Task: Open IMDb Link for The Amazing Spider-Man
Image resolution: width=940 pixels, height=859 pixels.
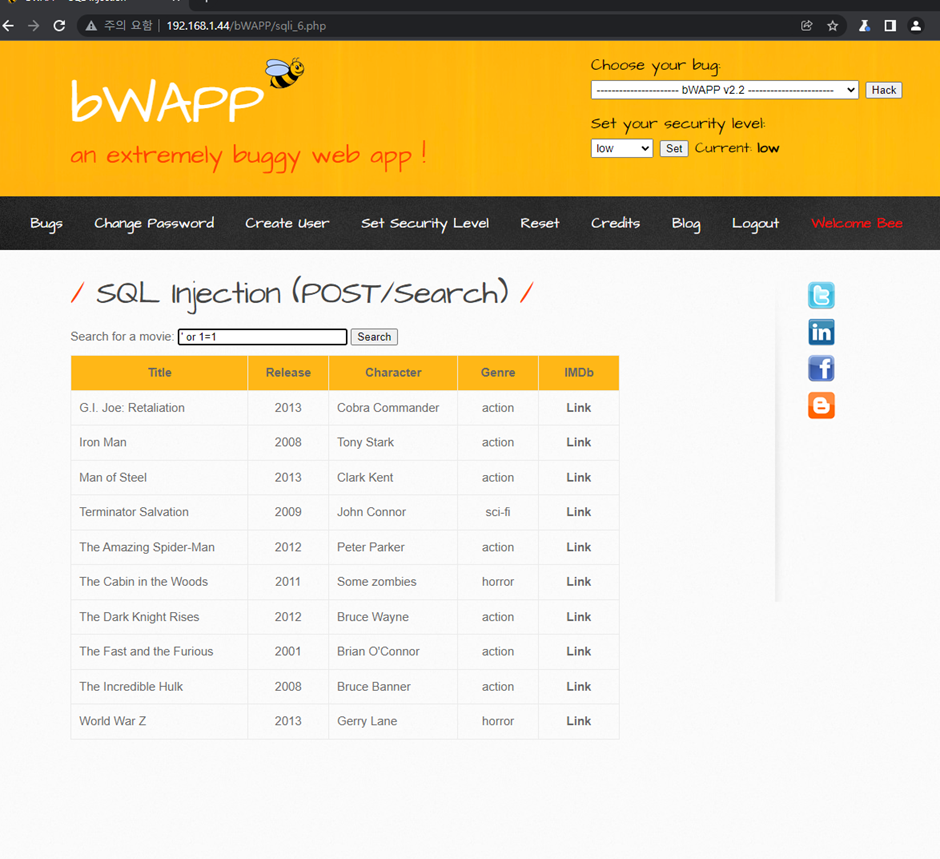Action: 579,547
